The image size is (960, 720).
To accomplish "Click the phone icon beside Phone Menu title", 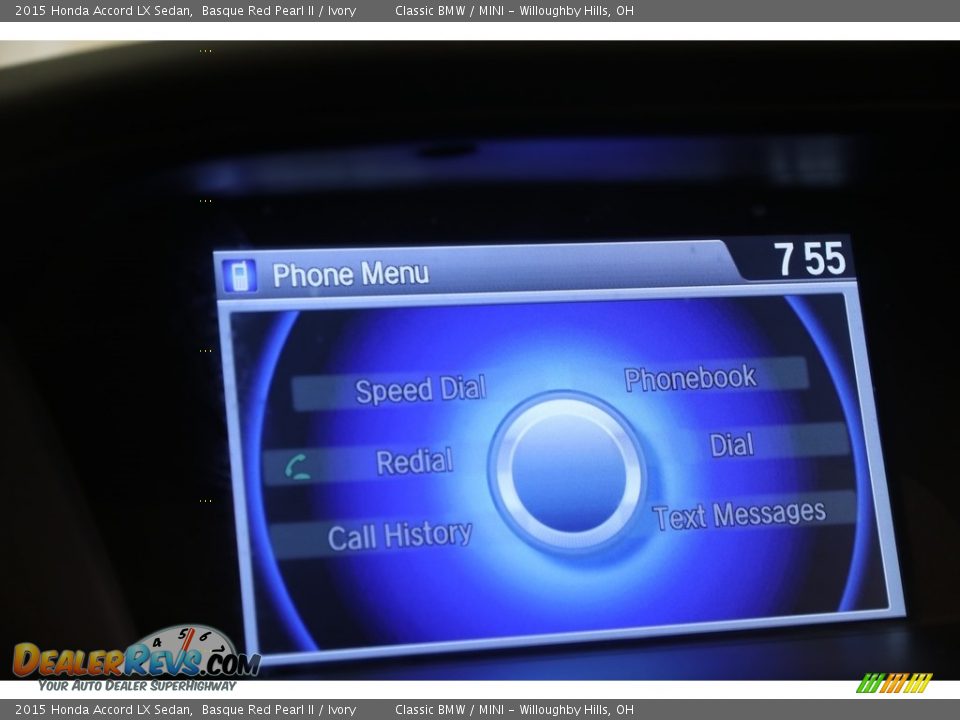I will pos(240,275).
